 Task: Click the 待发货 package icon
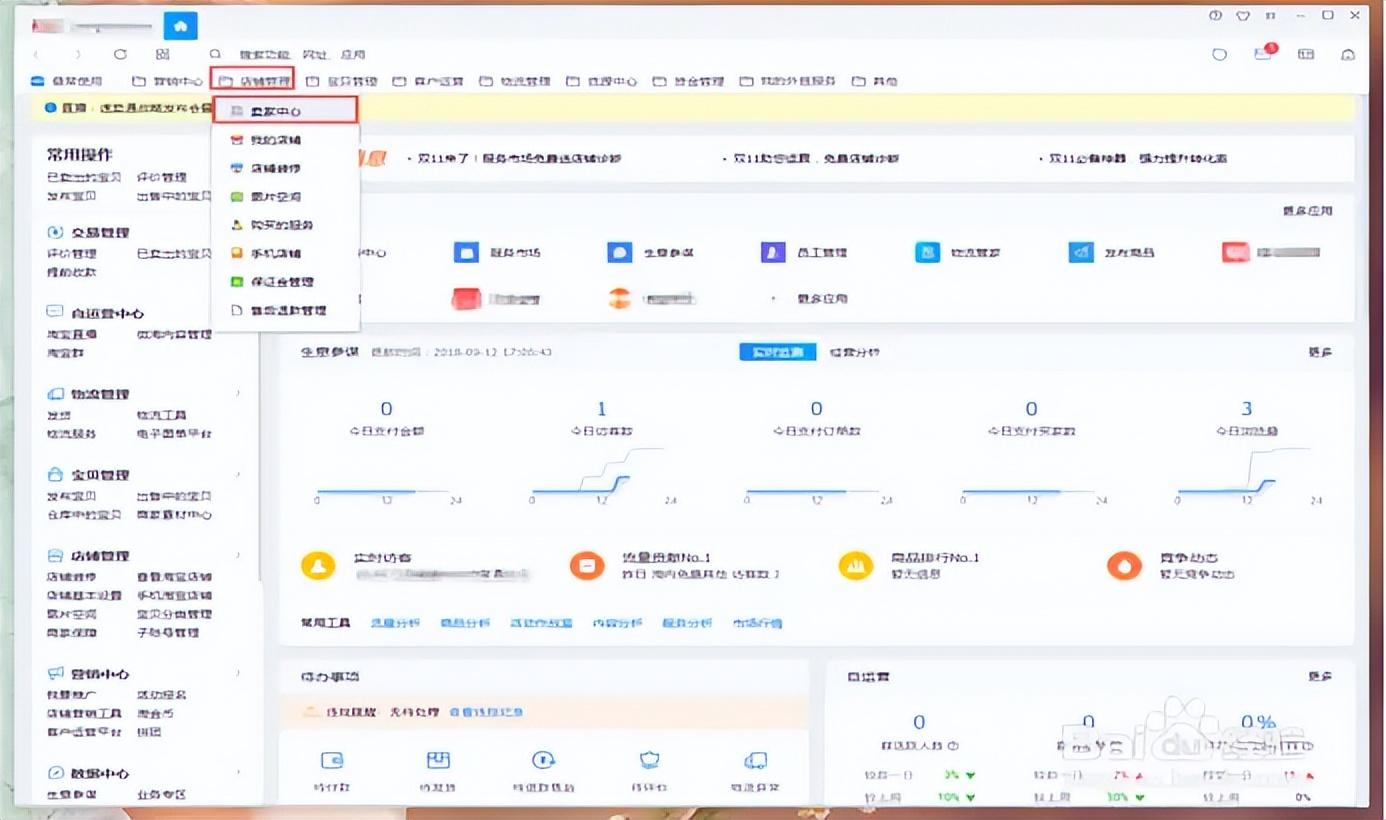click(x=438, y=762)
